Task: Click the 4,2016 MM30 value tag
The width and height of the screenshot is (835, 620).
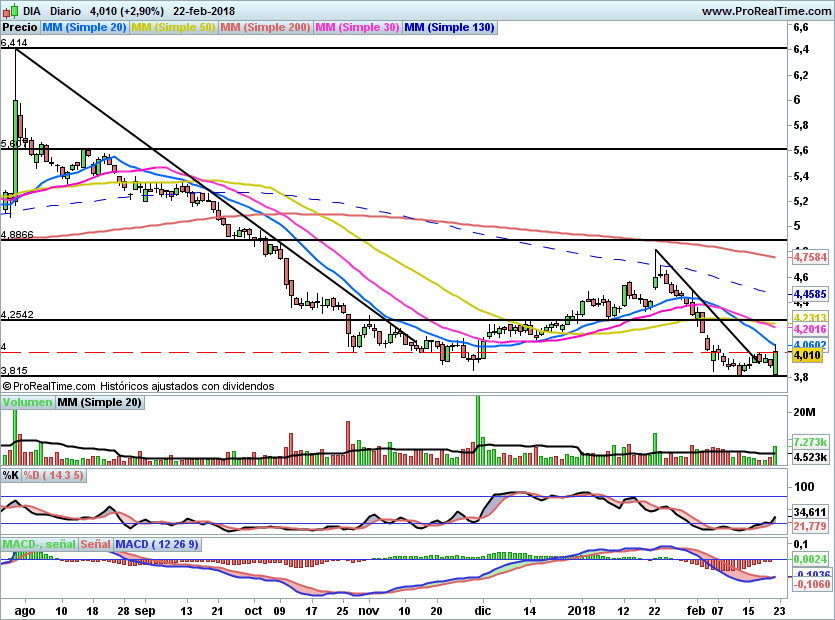Action: pyautogui.click(x=811, y=329)
